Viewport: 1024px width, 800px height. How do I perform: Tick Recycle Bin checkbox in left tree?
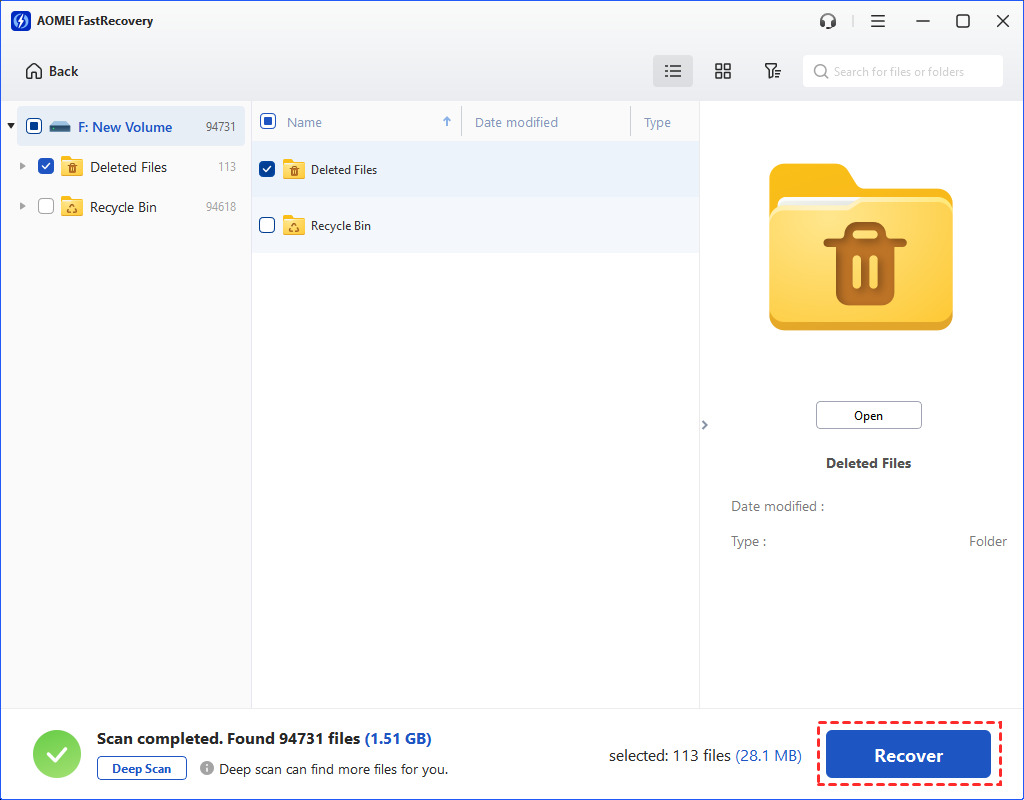(x=46, y=207)
